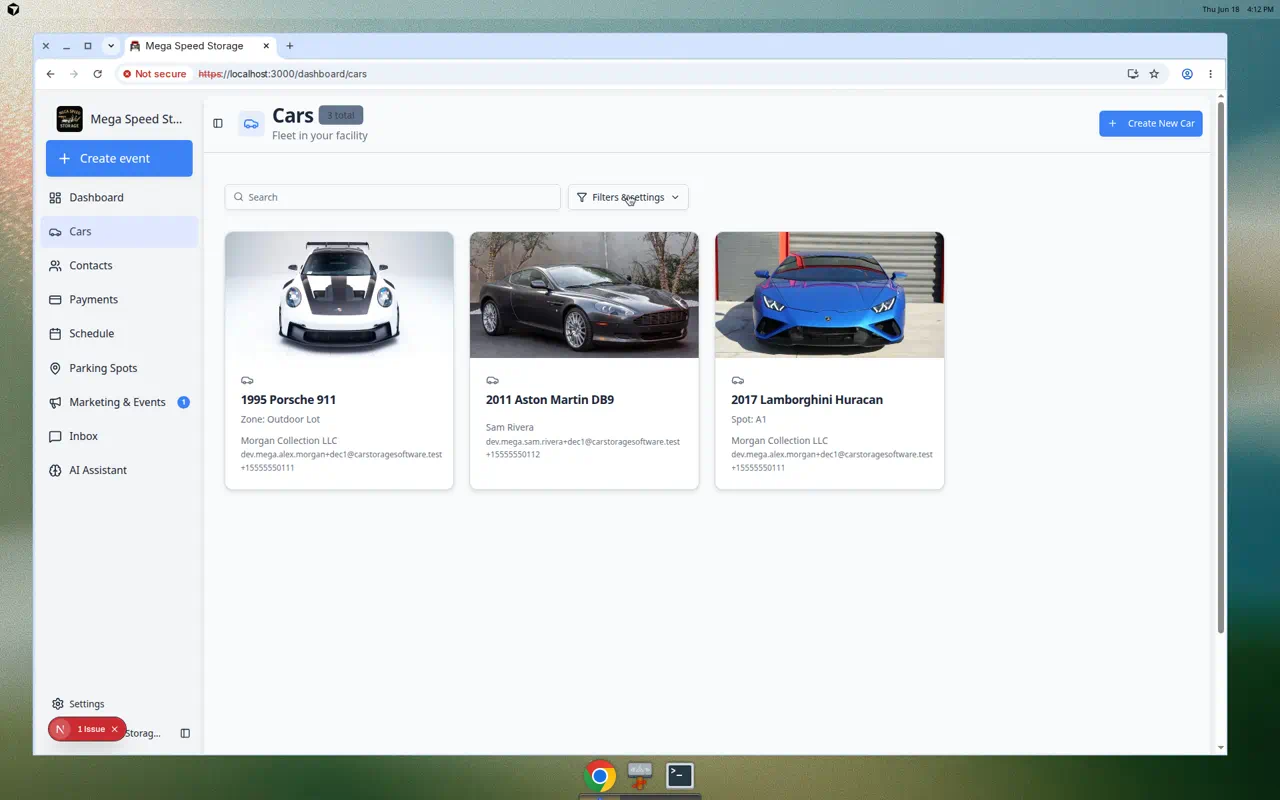Screen dimensions: 1280x800
Task: Open the system monitor dock icon
Action: click(x=640, y=775)
